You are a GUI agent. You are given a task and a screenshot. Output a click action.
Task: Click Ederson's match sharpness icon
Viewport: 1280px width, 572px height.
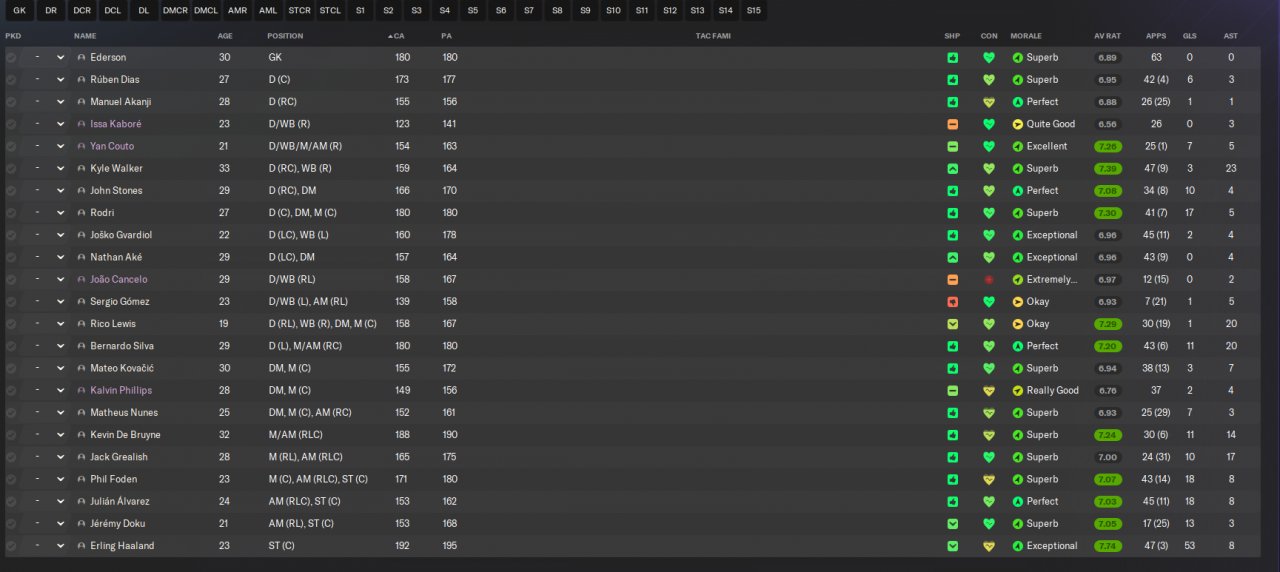[953, 58]
